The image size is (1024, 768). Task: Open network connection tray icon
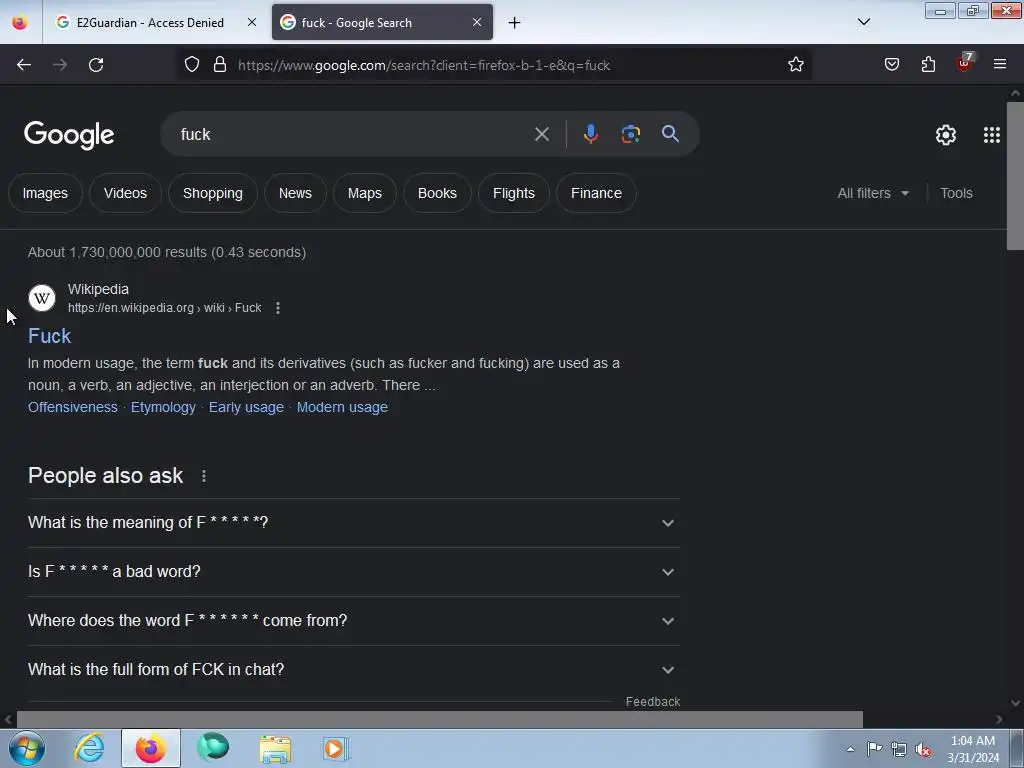point(899,749)
